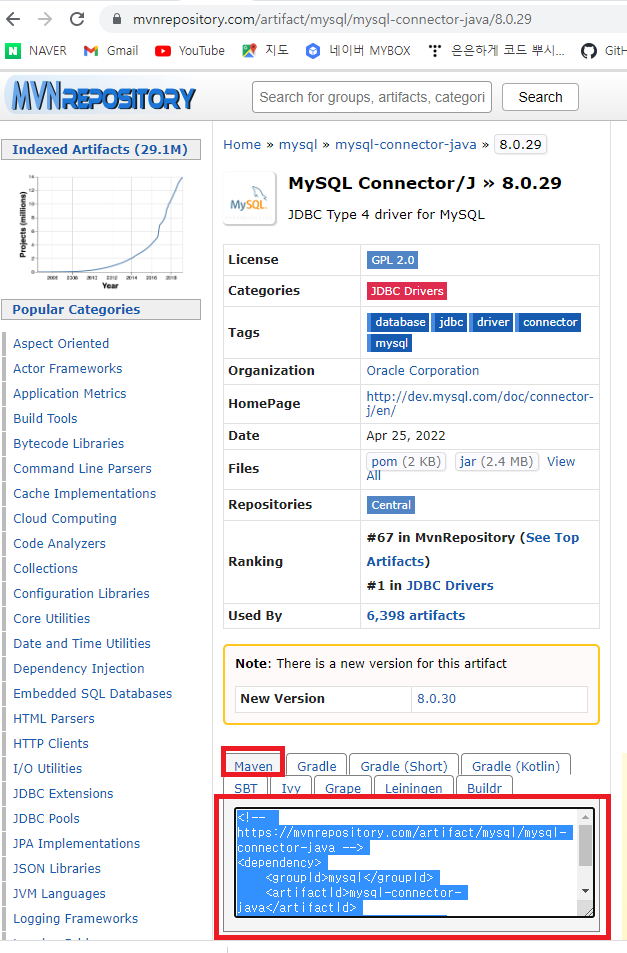The width and height of the screenshot is (627, 953).
Task: Open Cloud Computing category
Action: click(65, 518)
